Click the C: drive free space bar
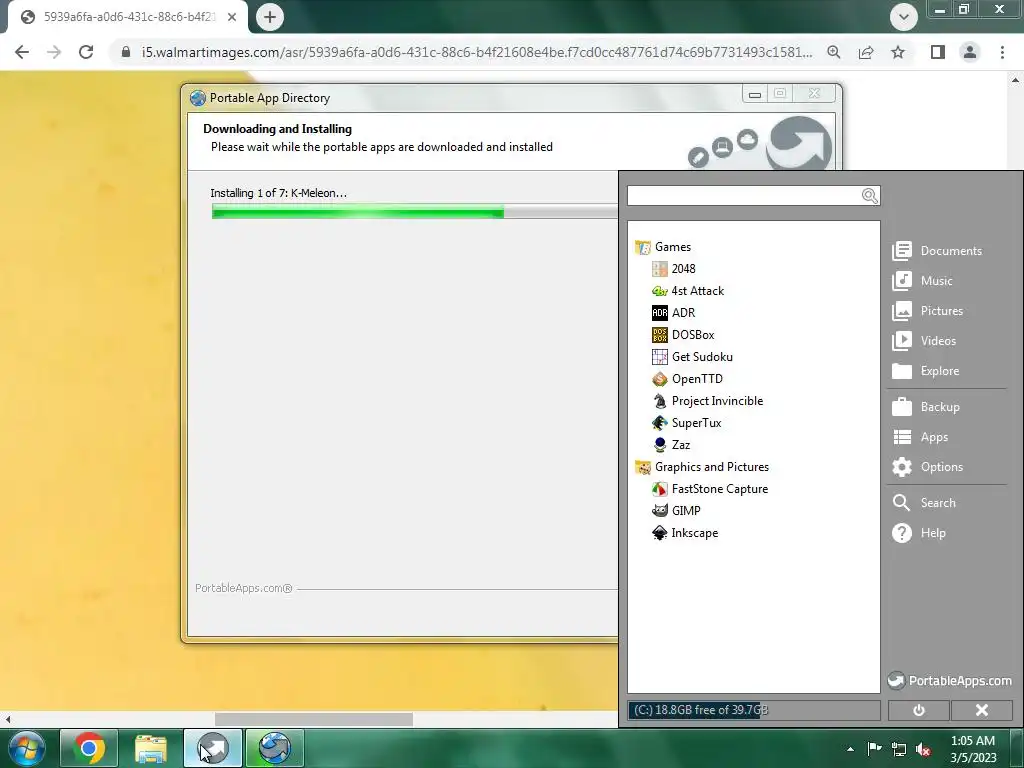Viewport: 1024px width, 768px height. click(754, 711)
